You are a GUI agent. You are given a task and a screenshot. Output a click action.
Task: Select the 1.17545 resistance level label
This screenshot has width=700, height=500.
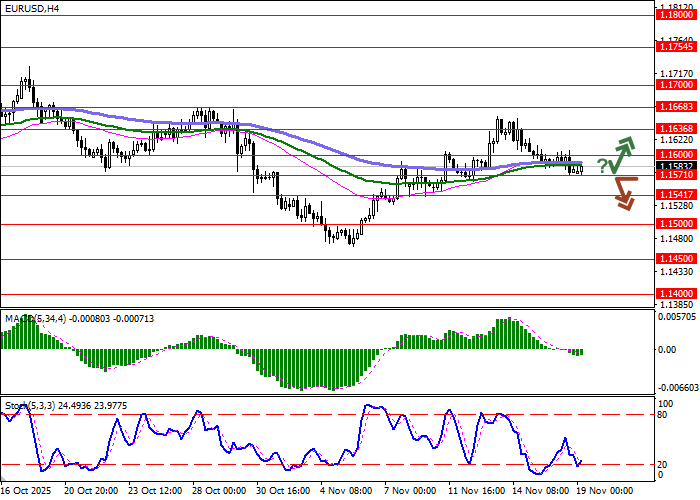pyautogui.click(x=676, y=47)
